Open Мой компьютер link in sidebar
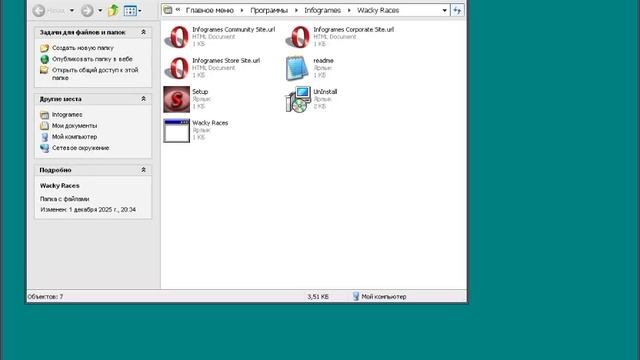 (x=74, y=137)
